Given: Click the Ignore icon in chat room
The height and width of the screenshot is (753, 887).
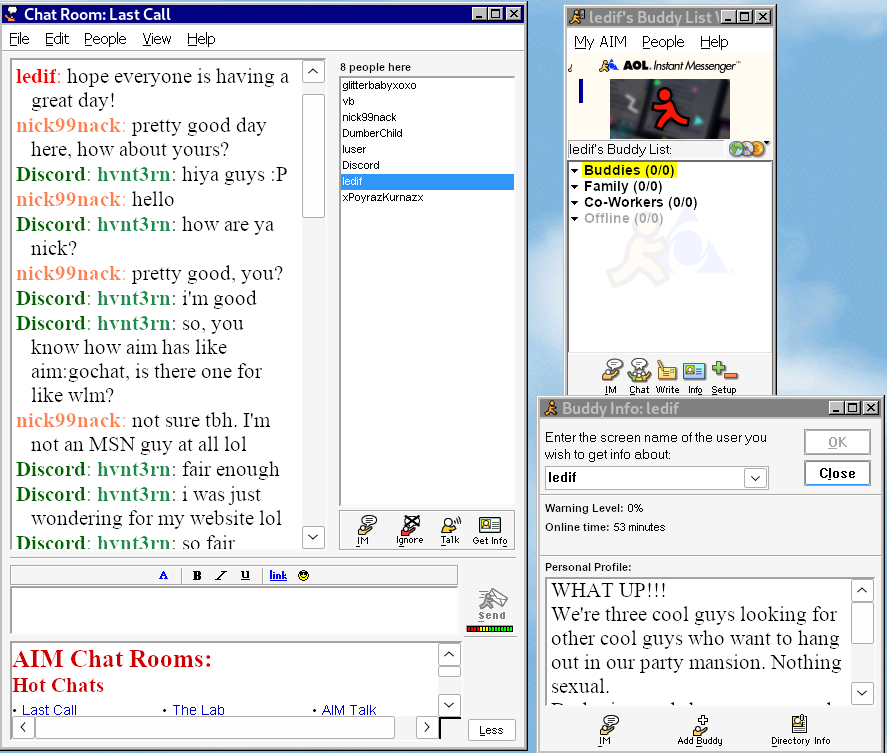Looking at the screenshot, I should pyautogui.click(x=410, y=530).
